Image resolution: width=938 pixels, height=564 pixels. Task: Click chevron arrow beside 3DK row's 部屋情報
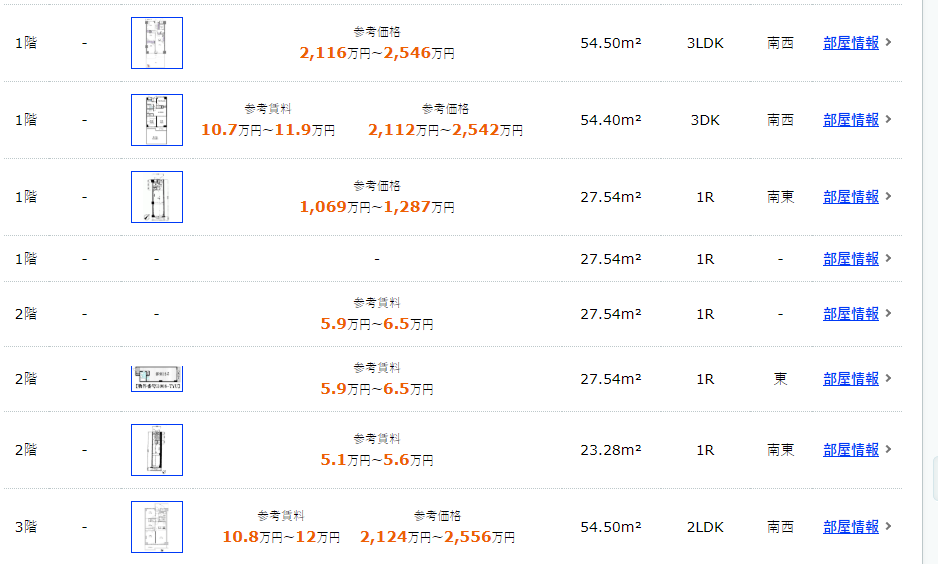coord(888,119)
